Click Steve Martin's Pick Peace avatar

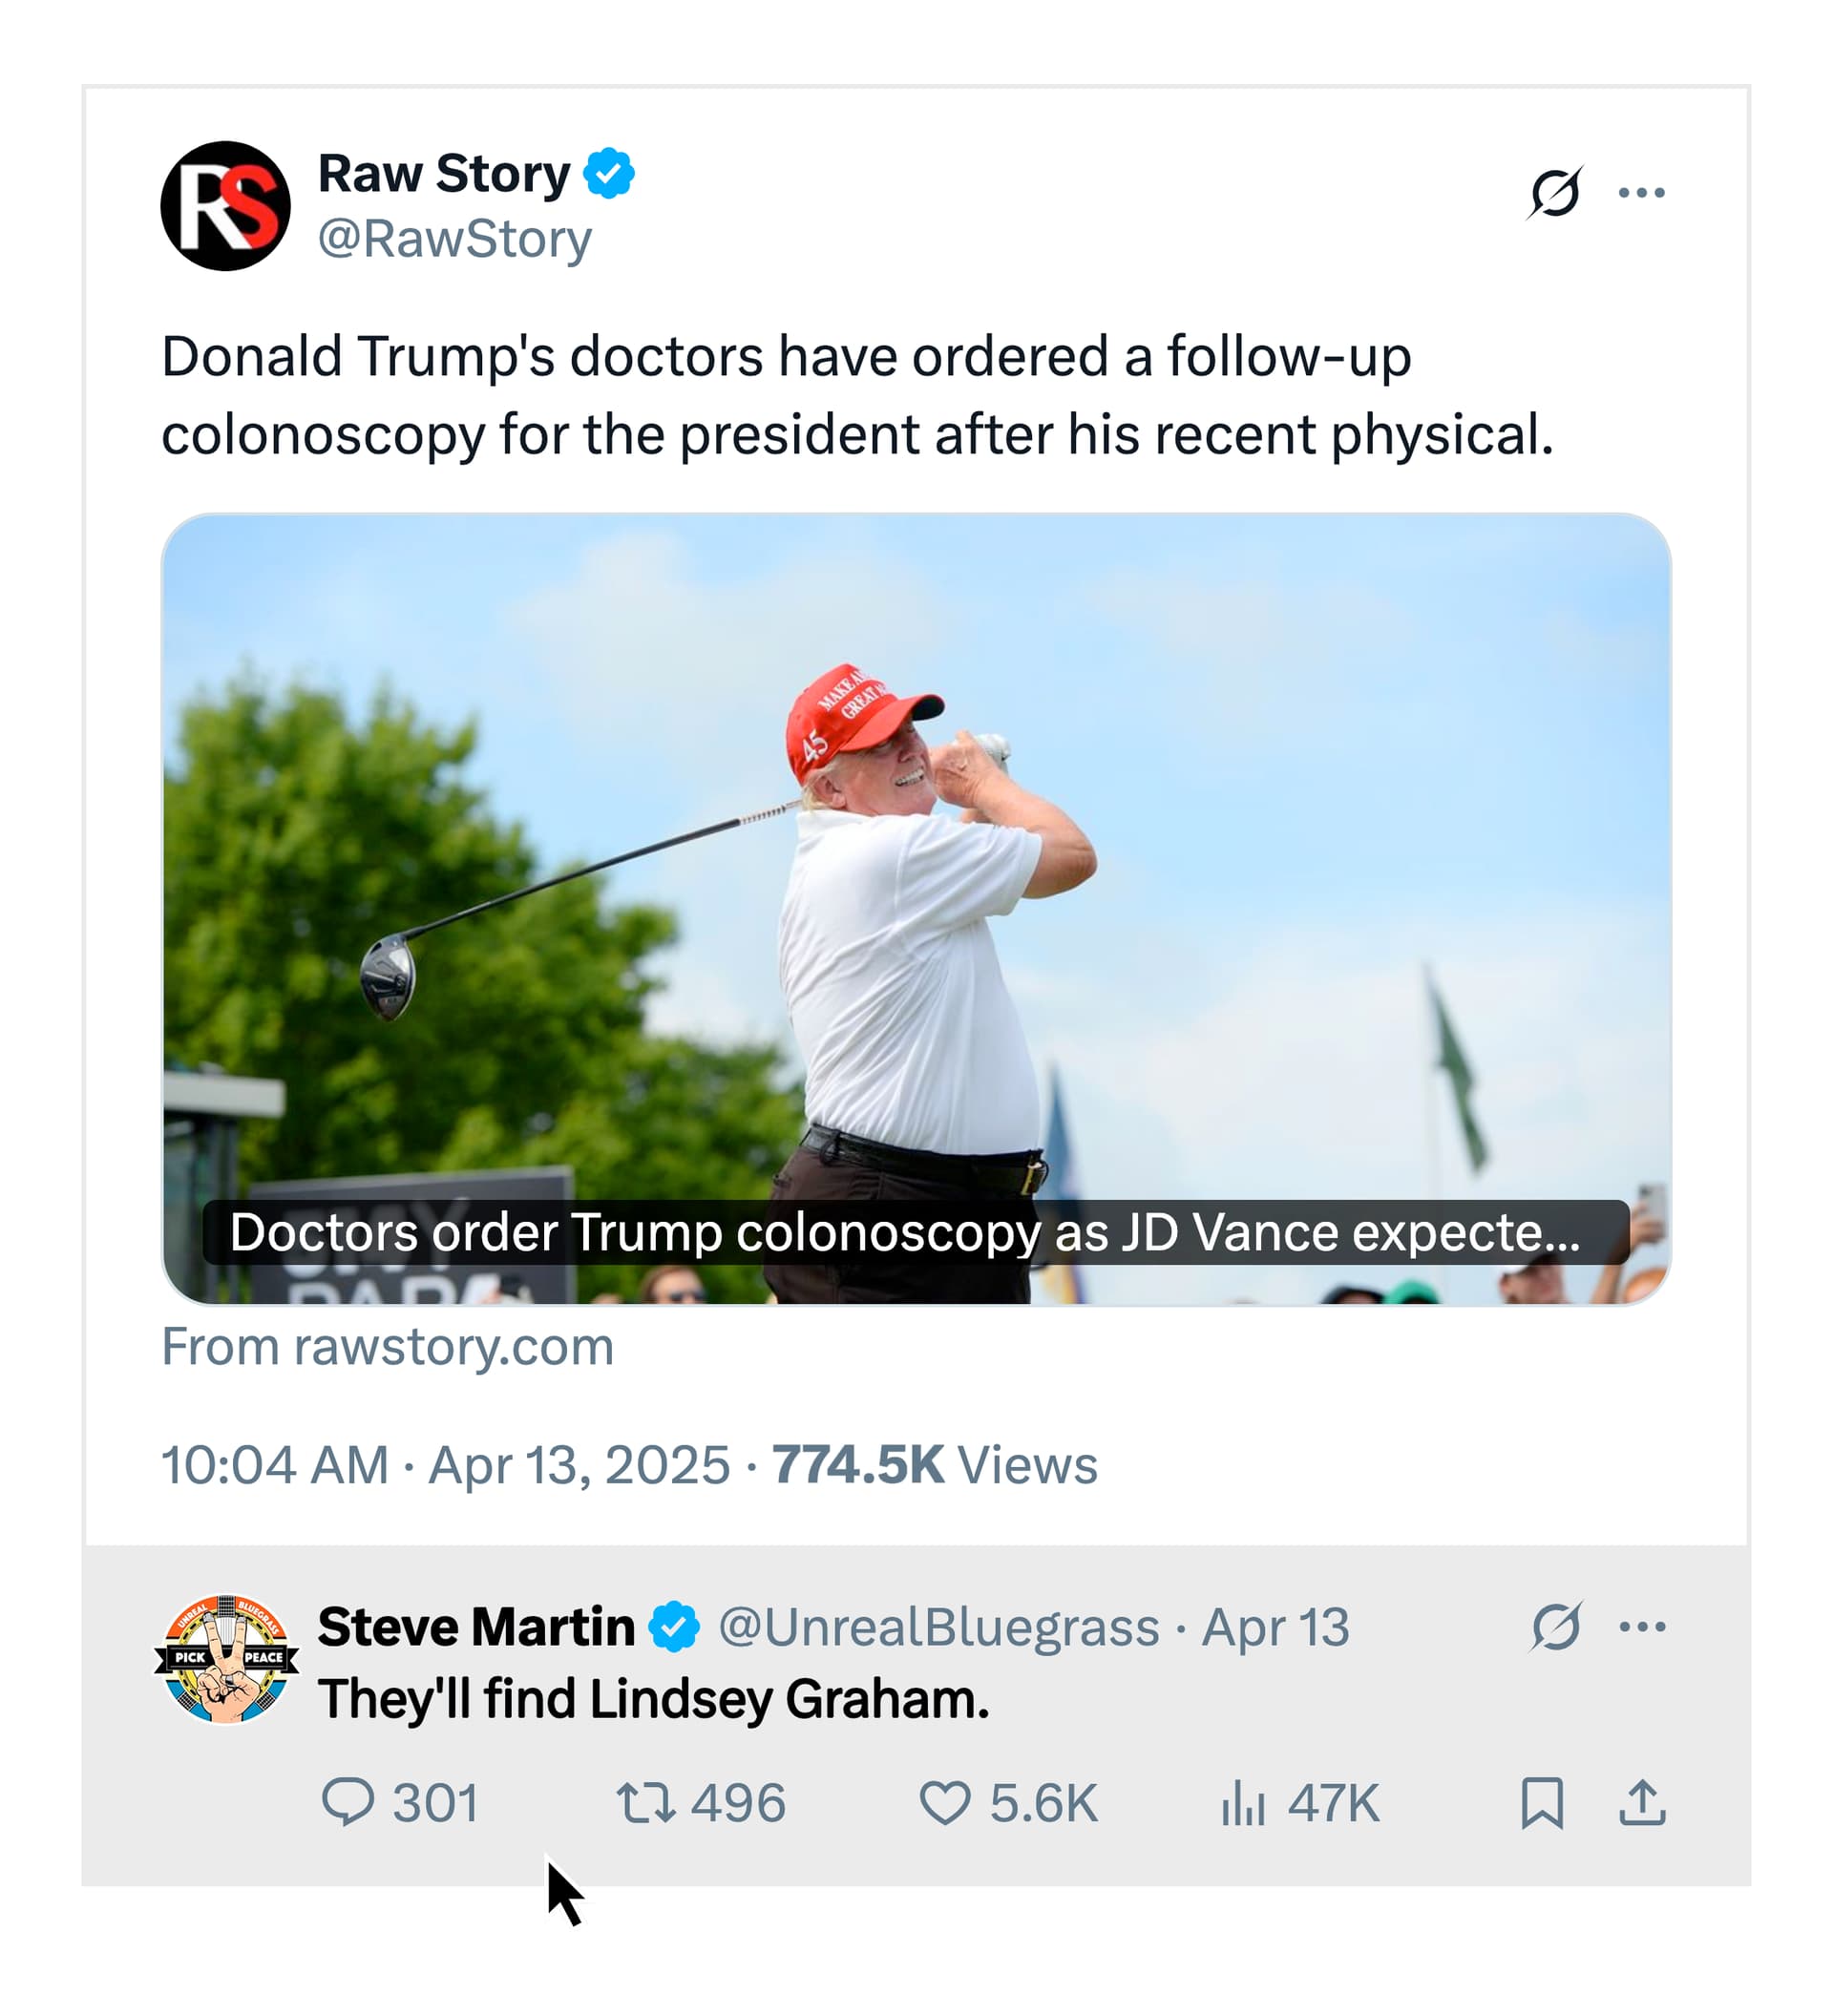click(x=226, y=1658)
